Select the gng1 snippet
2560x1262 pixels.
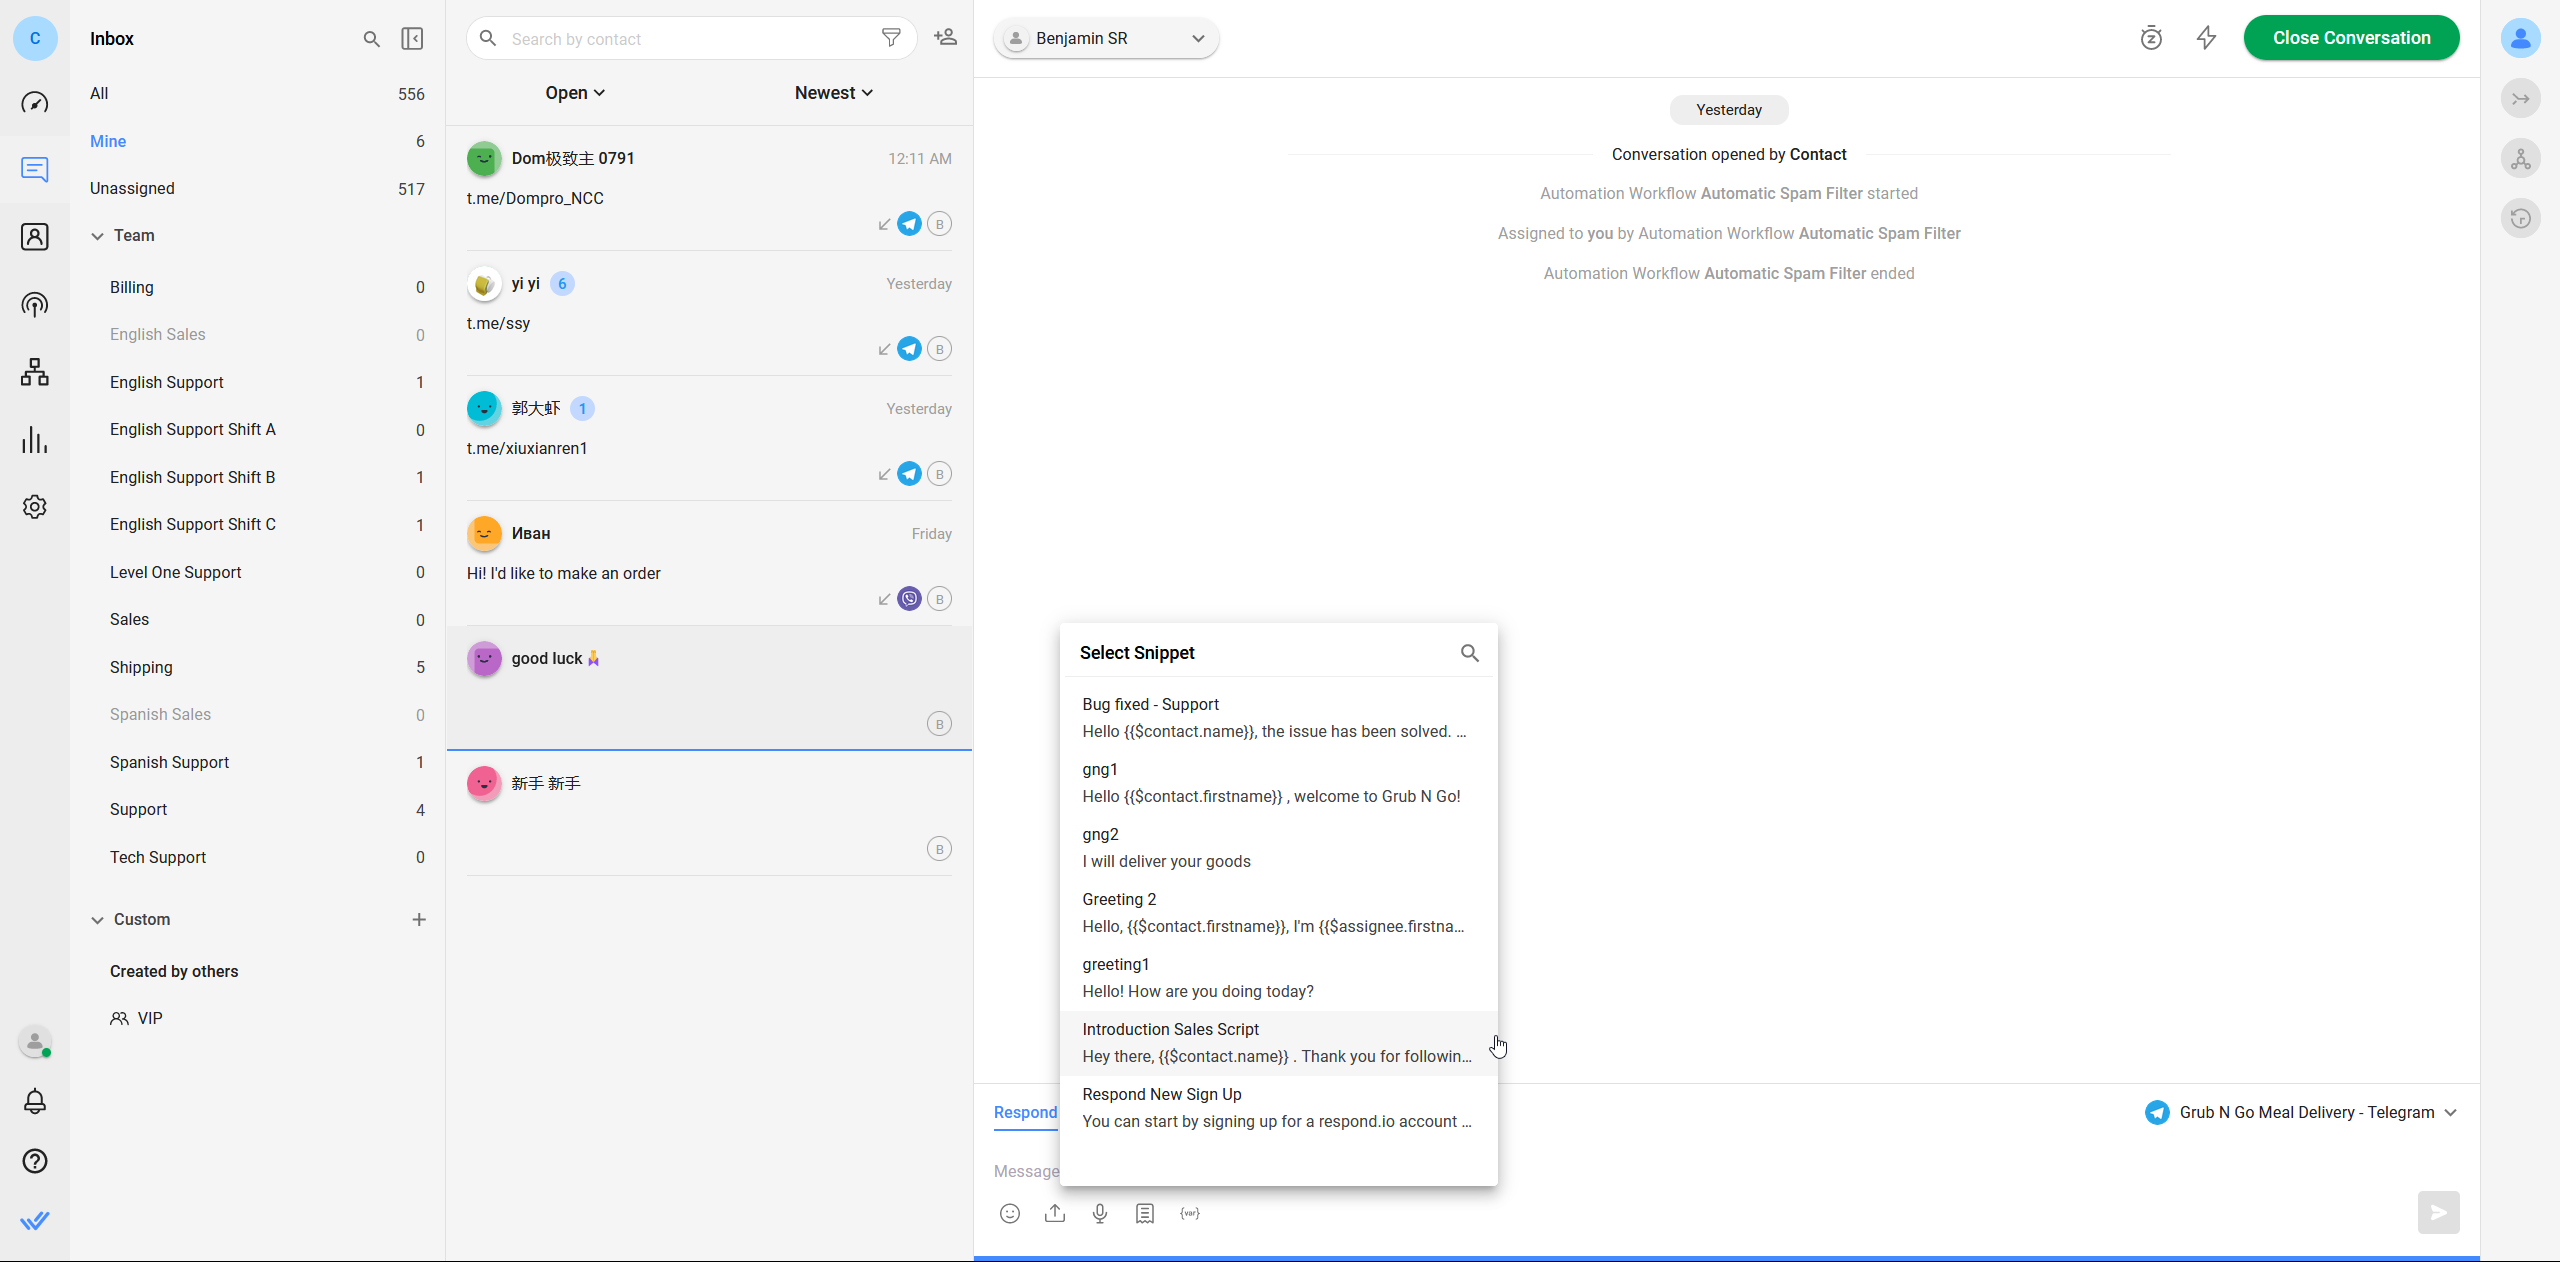coord(1277,782)
